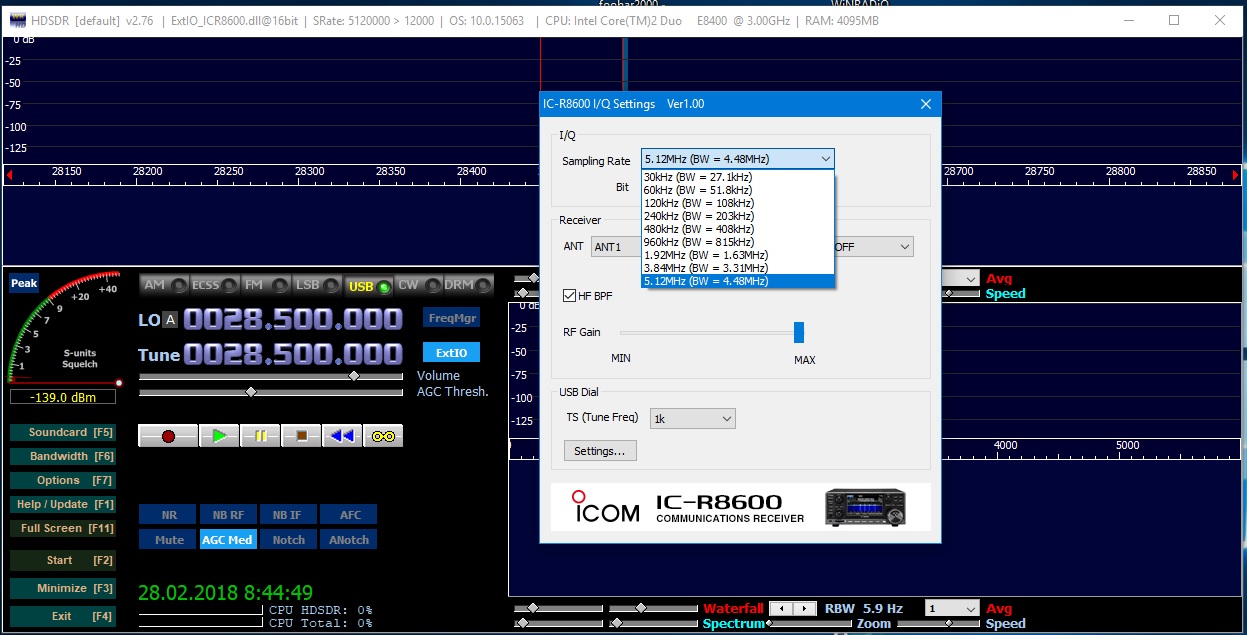Toggle the ANotch auto-notch button
The height and width of the screenshot is (635, 1247).
click(350, 540)
